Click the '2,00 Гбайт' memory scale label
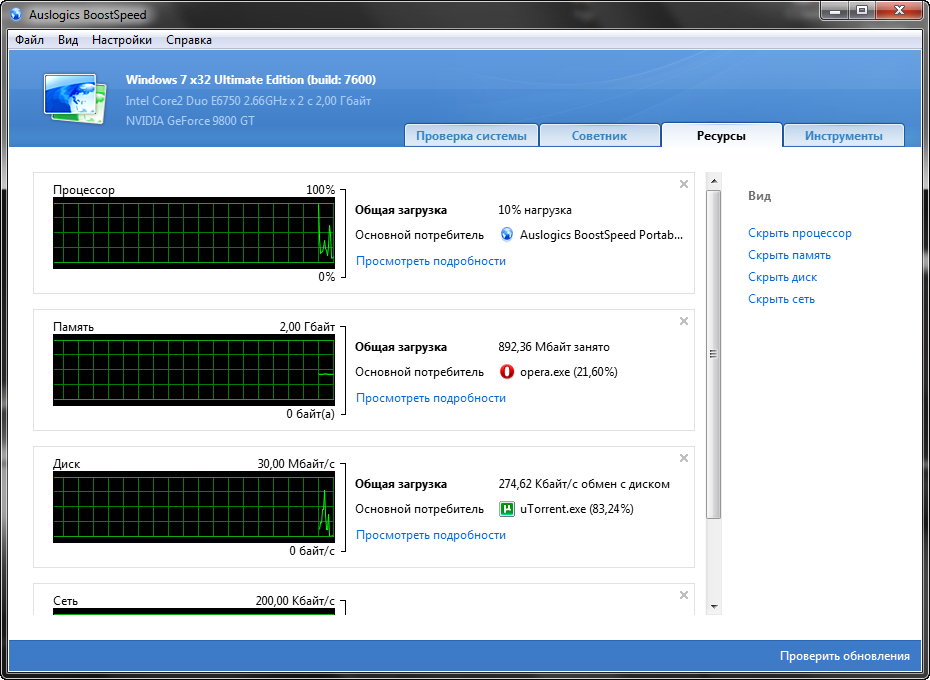 point(307,327)
